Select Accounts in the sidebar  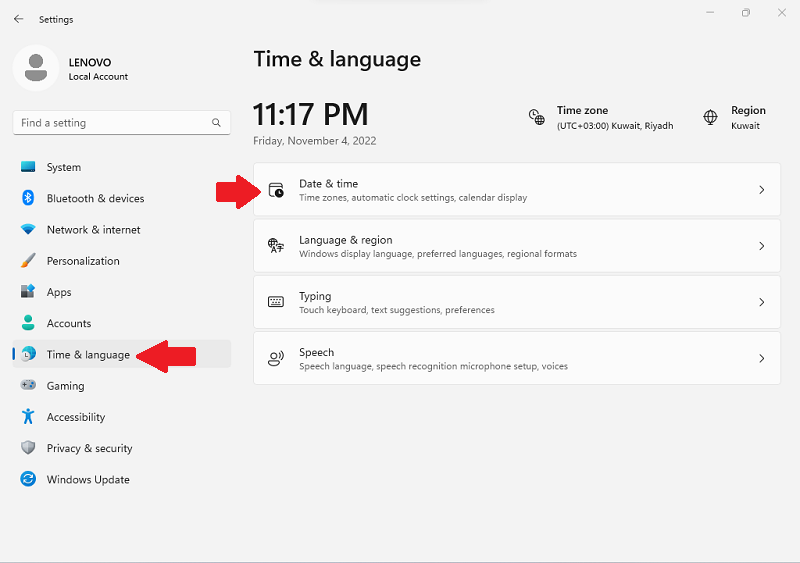(68, 323)
